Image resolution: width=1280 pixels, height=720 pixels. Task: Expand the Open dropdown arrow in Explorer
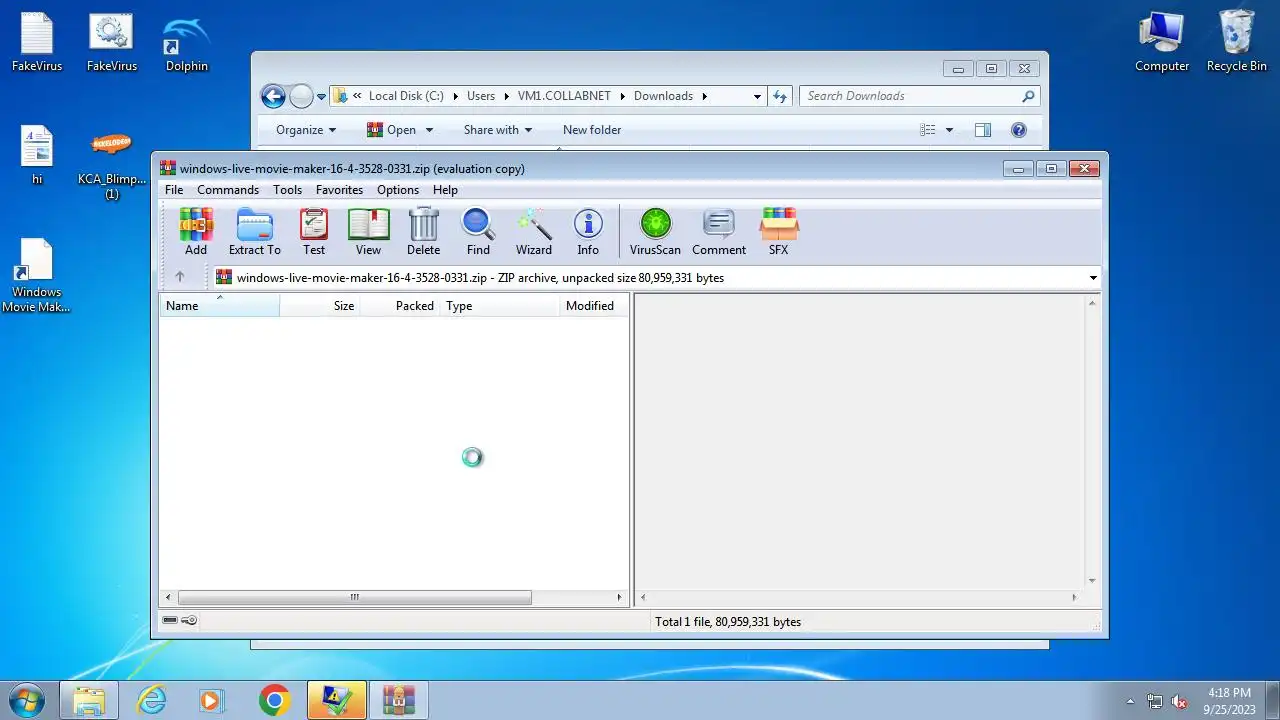[x=429, y=130]
